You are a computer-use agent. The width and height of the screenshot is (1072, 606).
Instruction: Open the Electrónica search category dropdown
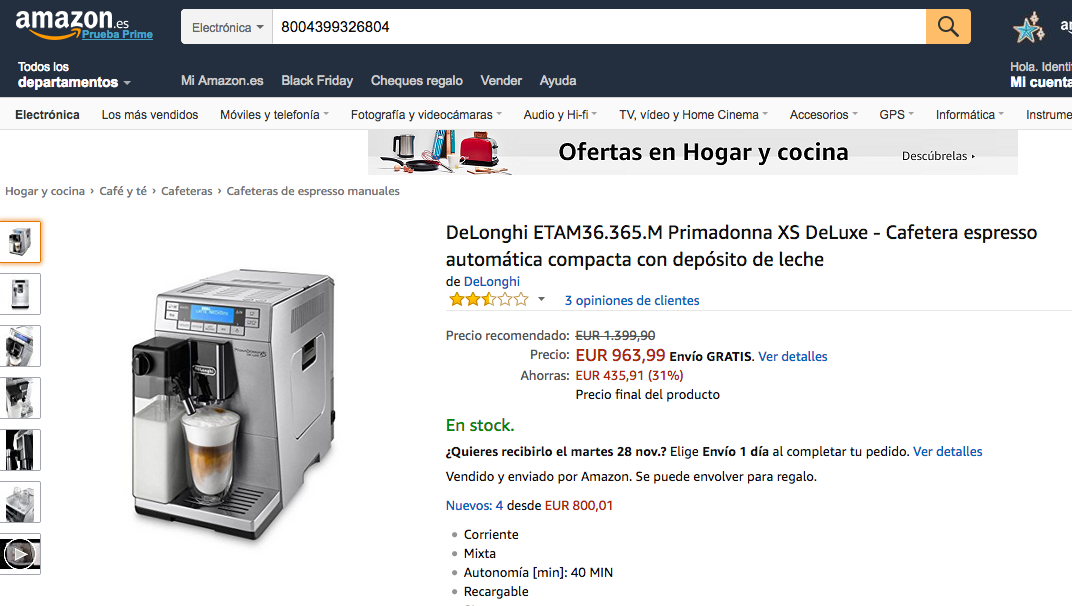pyautogui.click(x=227, y=27)
